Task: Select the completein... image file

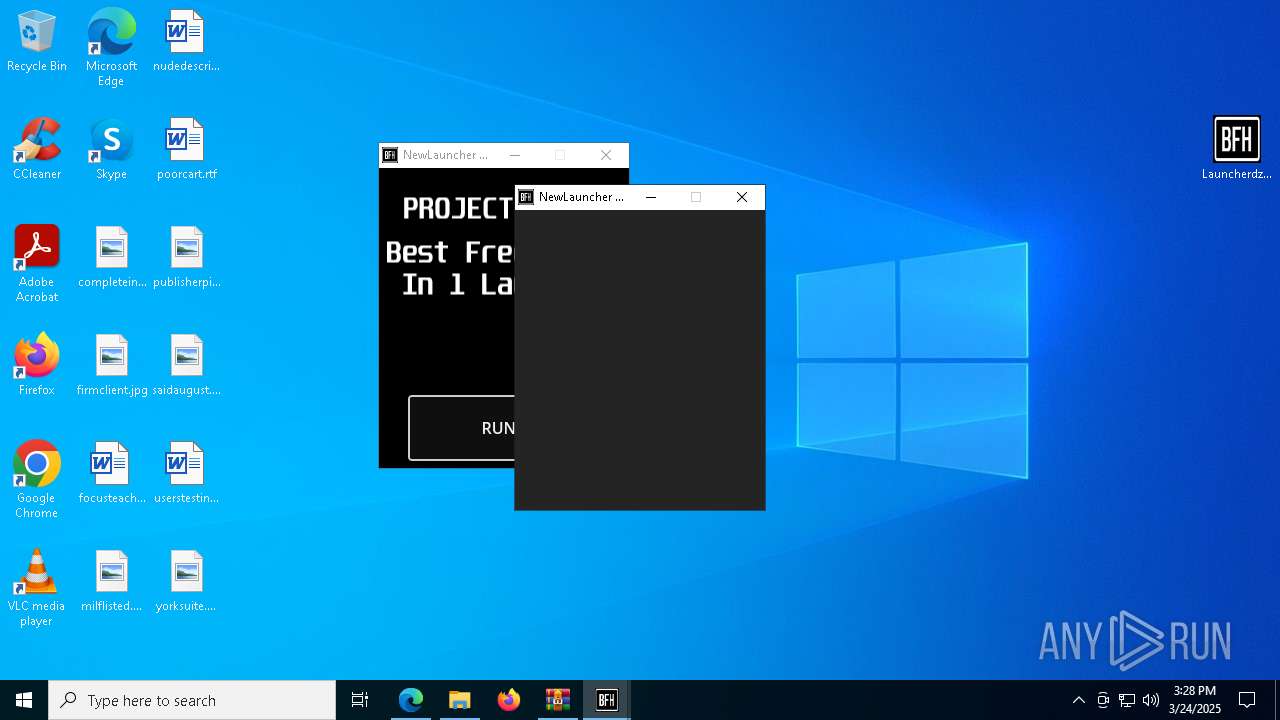Action: (111, 258)
